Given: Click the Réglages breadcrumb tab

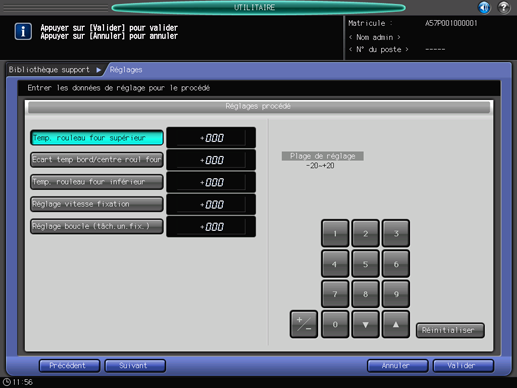Looking at the screenshot, I should coord(126,70).
